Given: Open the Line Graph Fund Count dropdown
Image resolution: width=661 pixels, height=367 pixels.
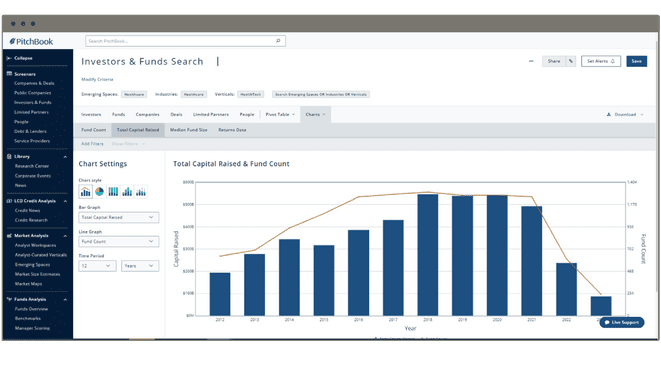Looking at the screenshot, I should 119,241.
